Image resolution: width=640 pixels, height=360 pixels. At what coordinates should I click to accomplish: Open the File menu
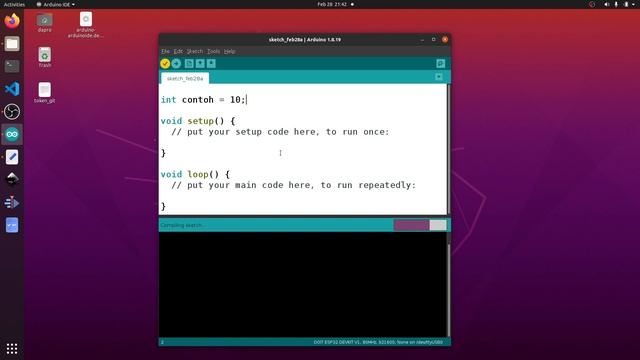tap(165, 51)
